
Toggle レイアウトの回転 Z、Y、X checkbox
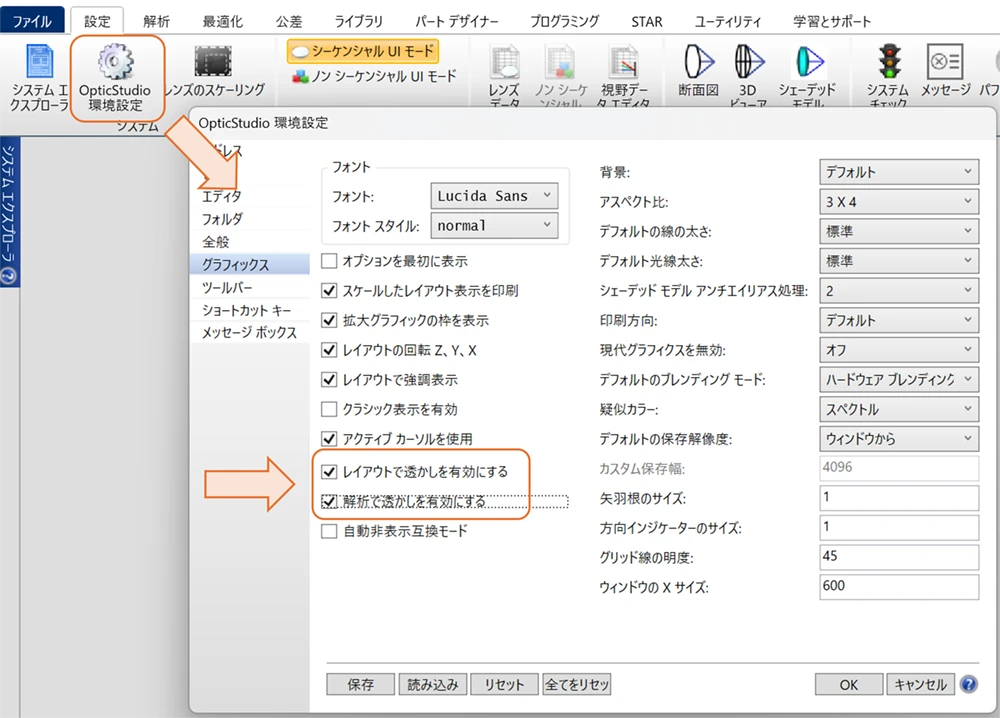[329, 350]
